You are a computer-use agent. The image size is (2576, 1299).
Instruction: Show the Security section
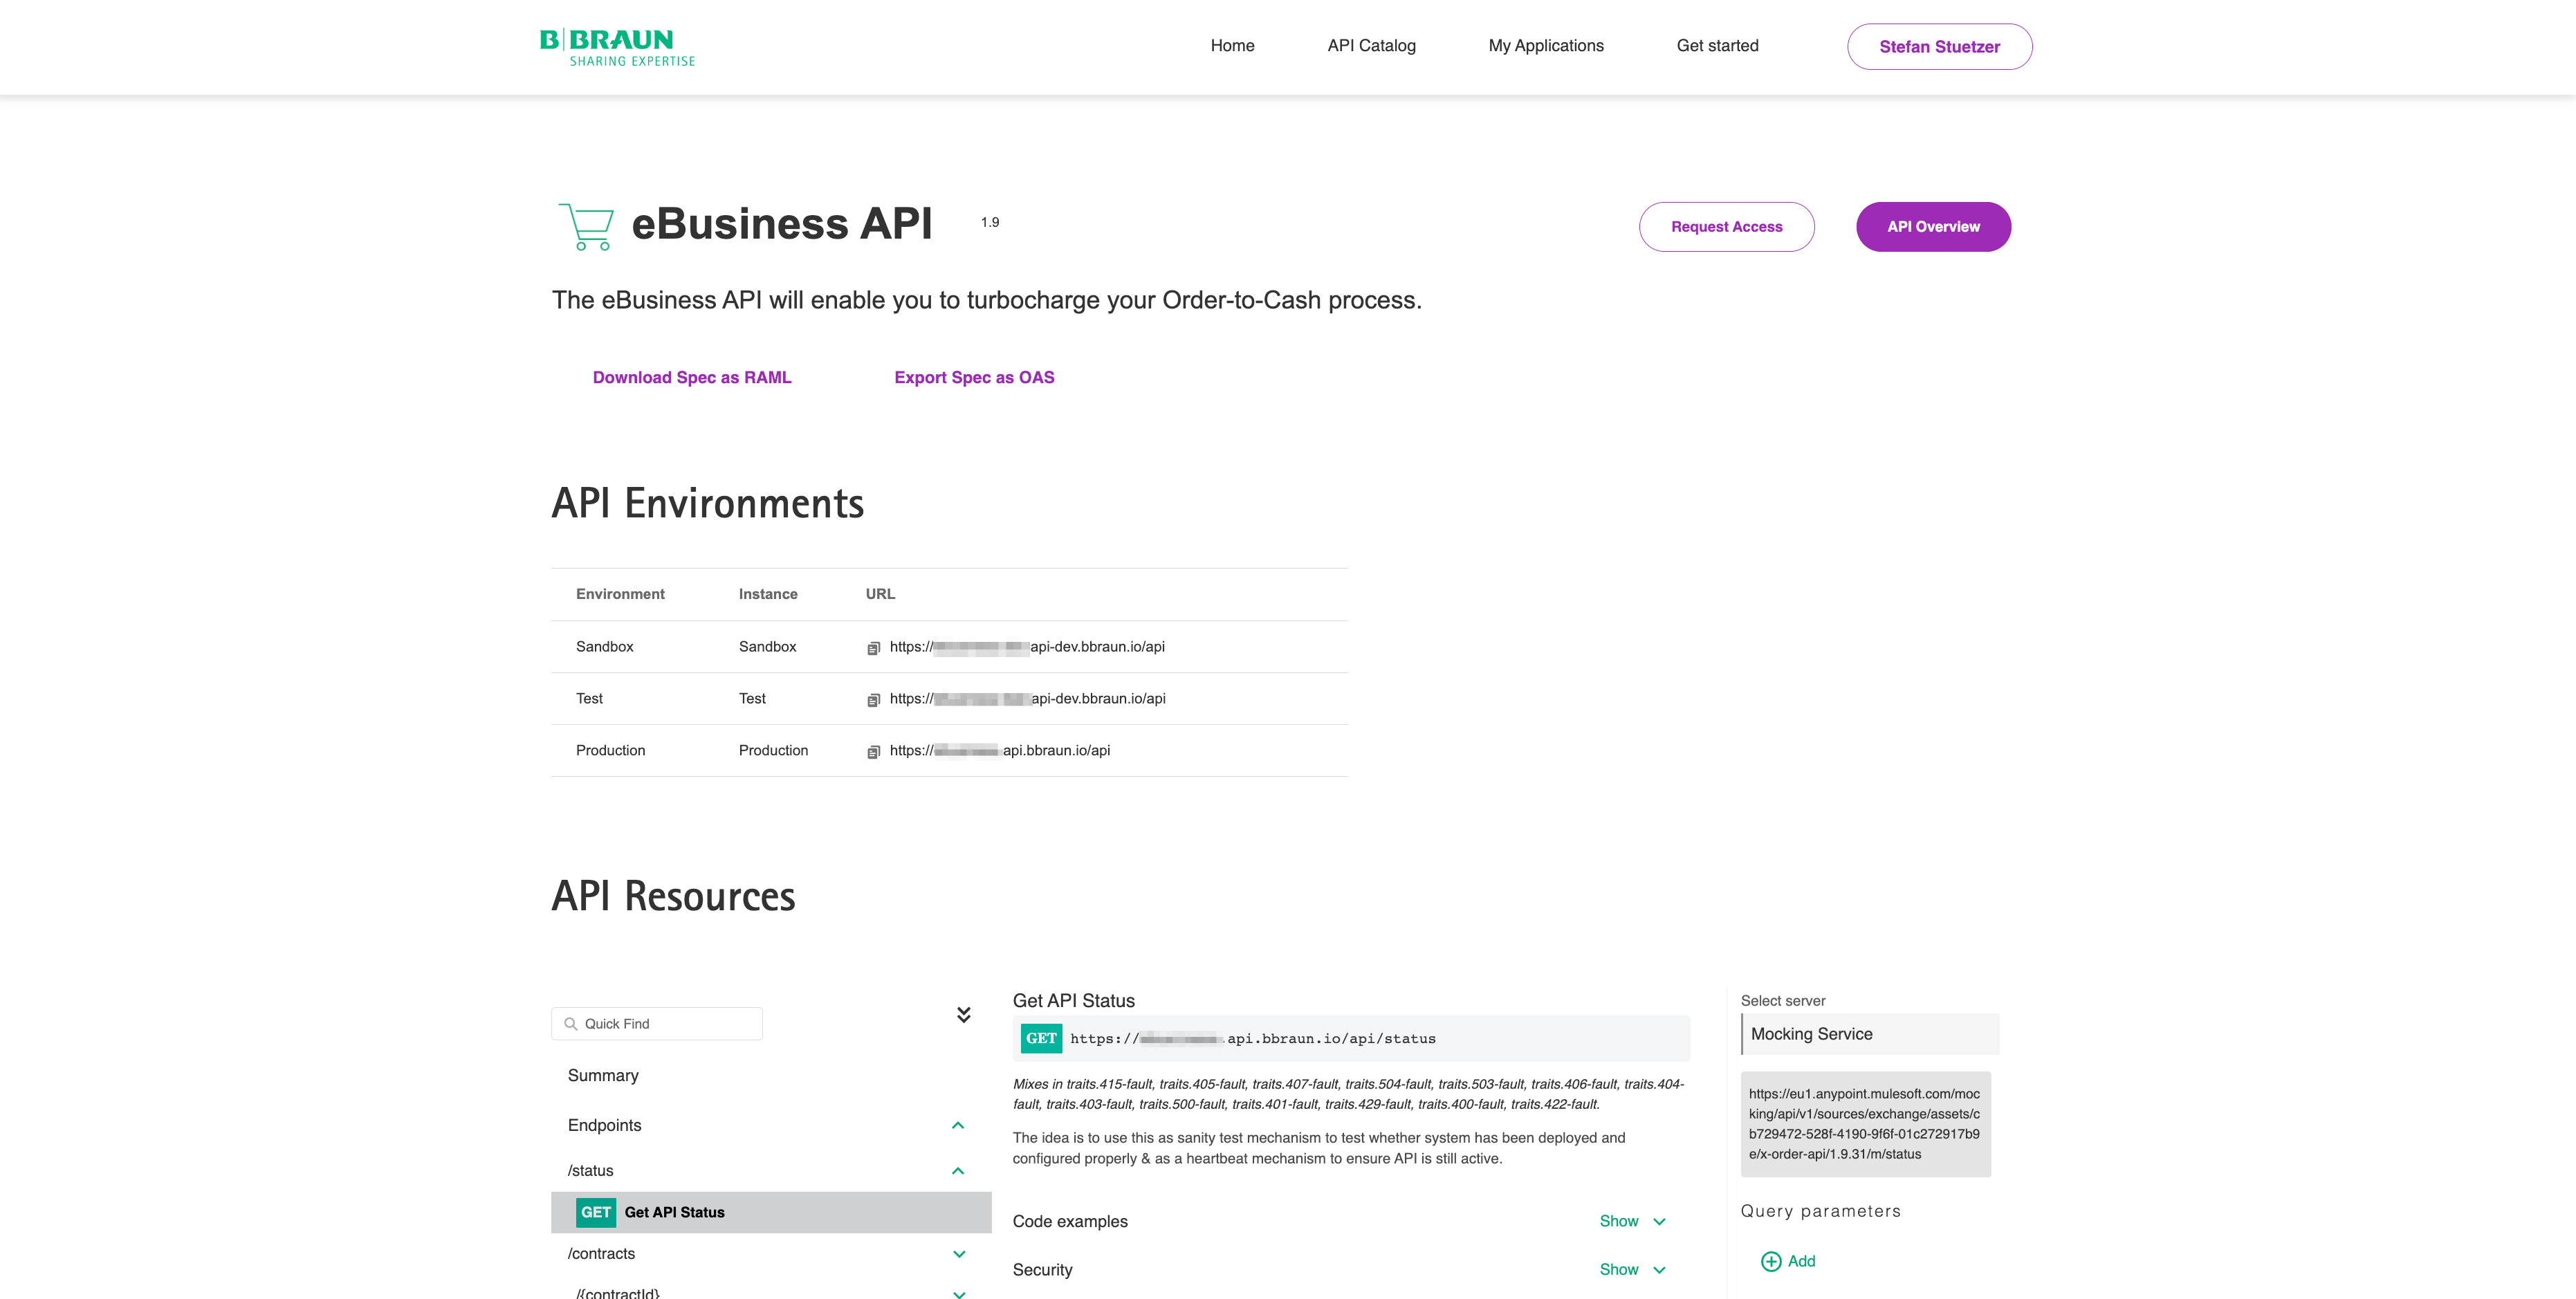(1632, 1269)
